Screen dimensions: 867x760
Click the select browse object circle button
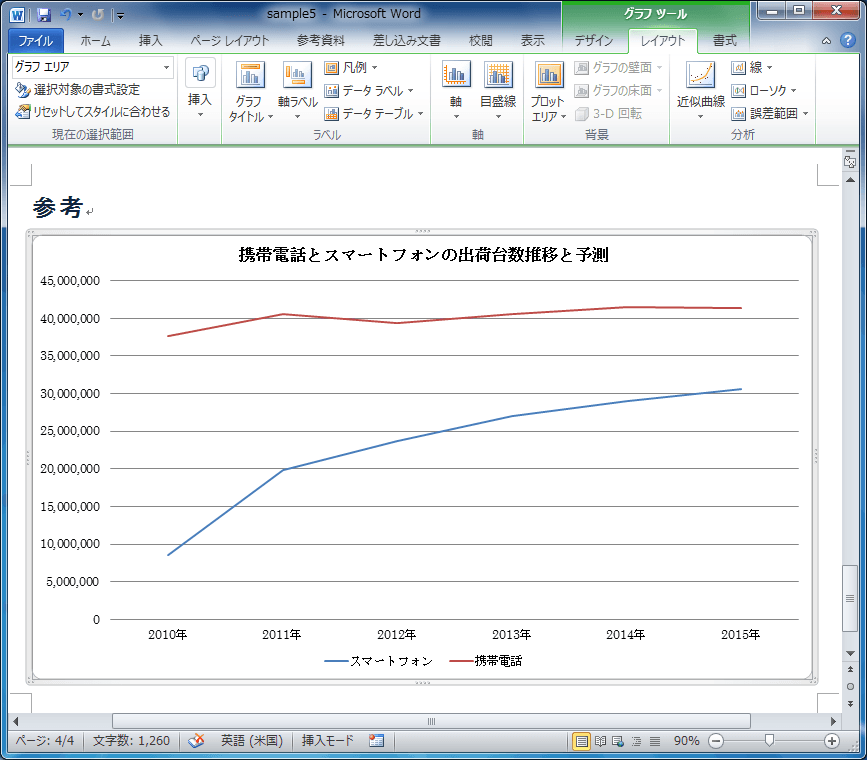click(x=850, y=686)
